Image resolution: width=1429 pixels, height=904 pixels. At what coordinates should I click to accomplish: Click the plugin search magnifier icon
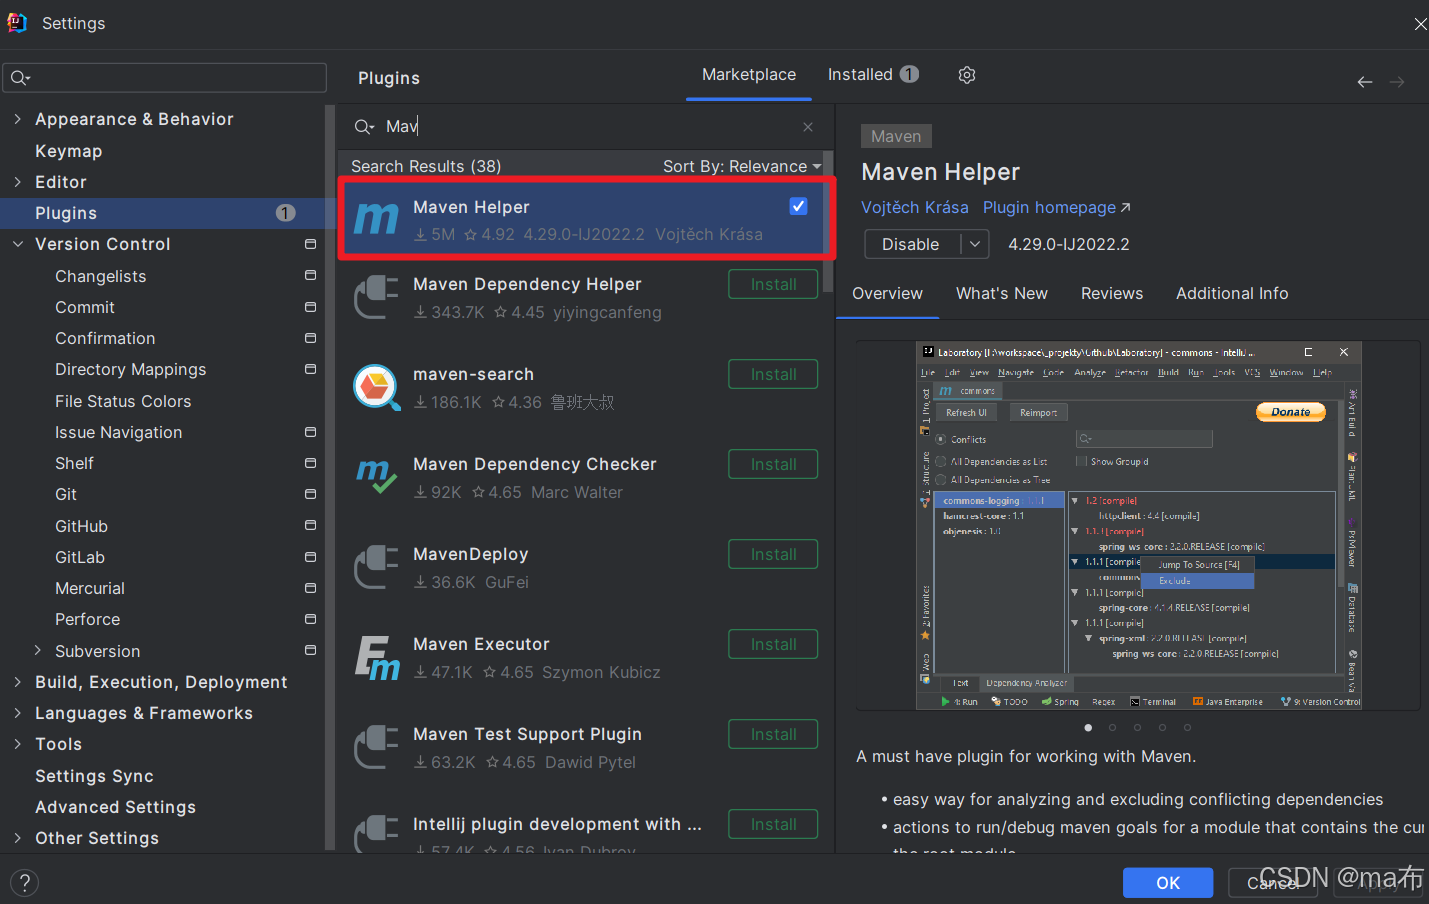pos(364,127)
